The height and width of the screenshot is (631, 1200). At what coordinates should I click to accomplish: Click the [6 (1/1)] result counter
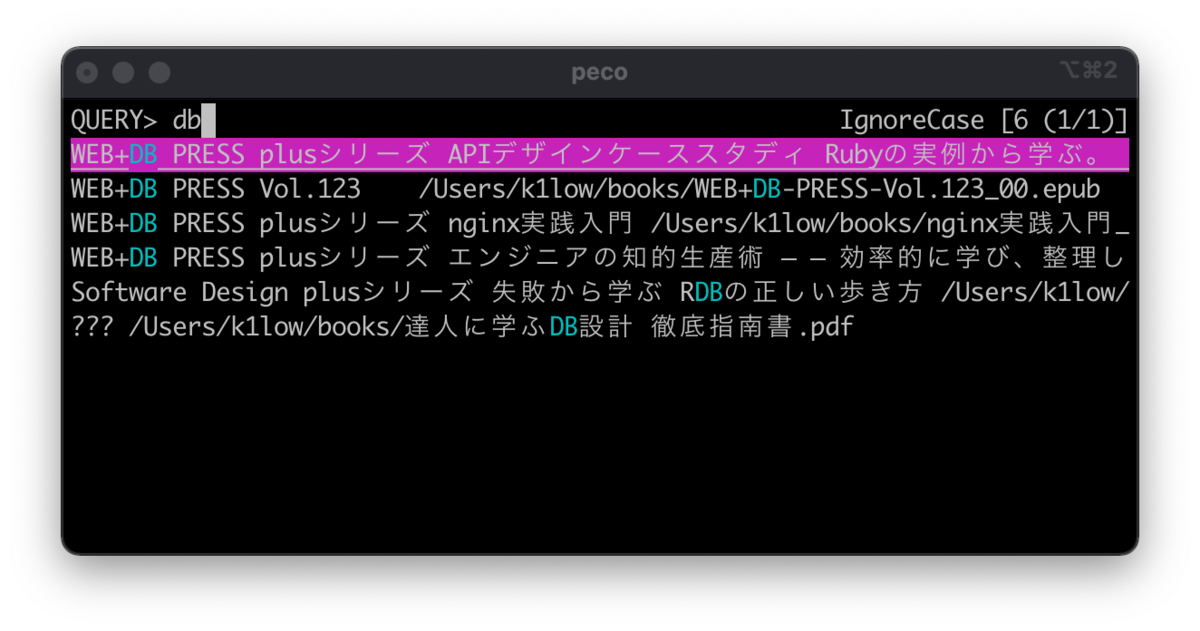(1064, 121)
